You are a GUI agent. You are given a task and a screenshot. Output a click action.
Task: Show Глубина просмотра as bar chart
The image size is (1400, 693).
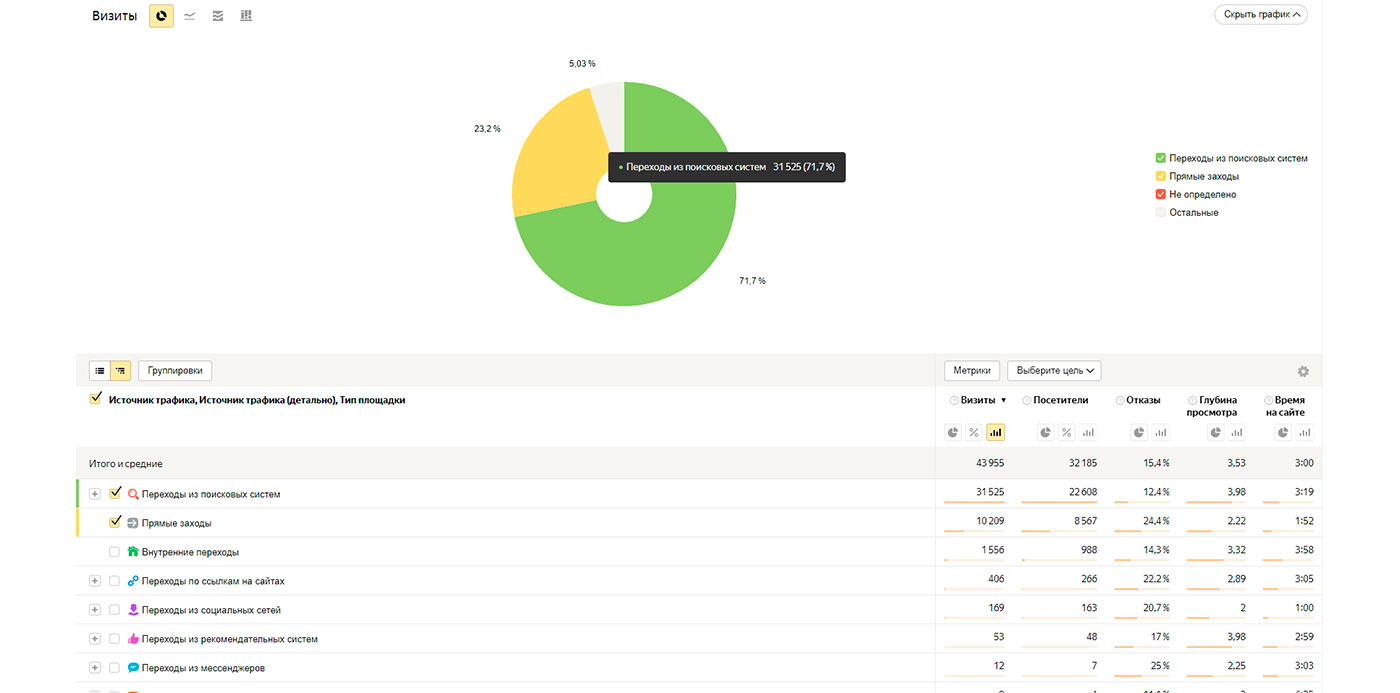pyautogui.click(x=1237, y=432)
